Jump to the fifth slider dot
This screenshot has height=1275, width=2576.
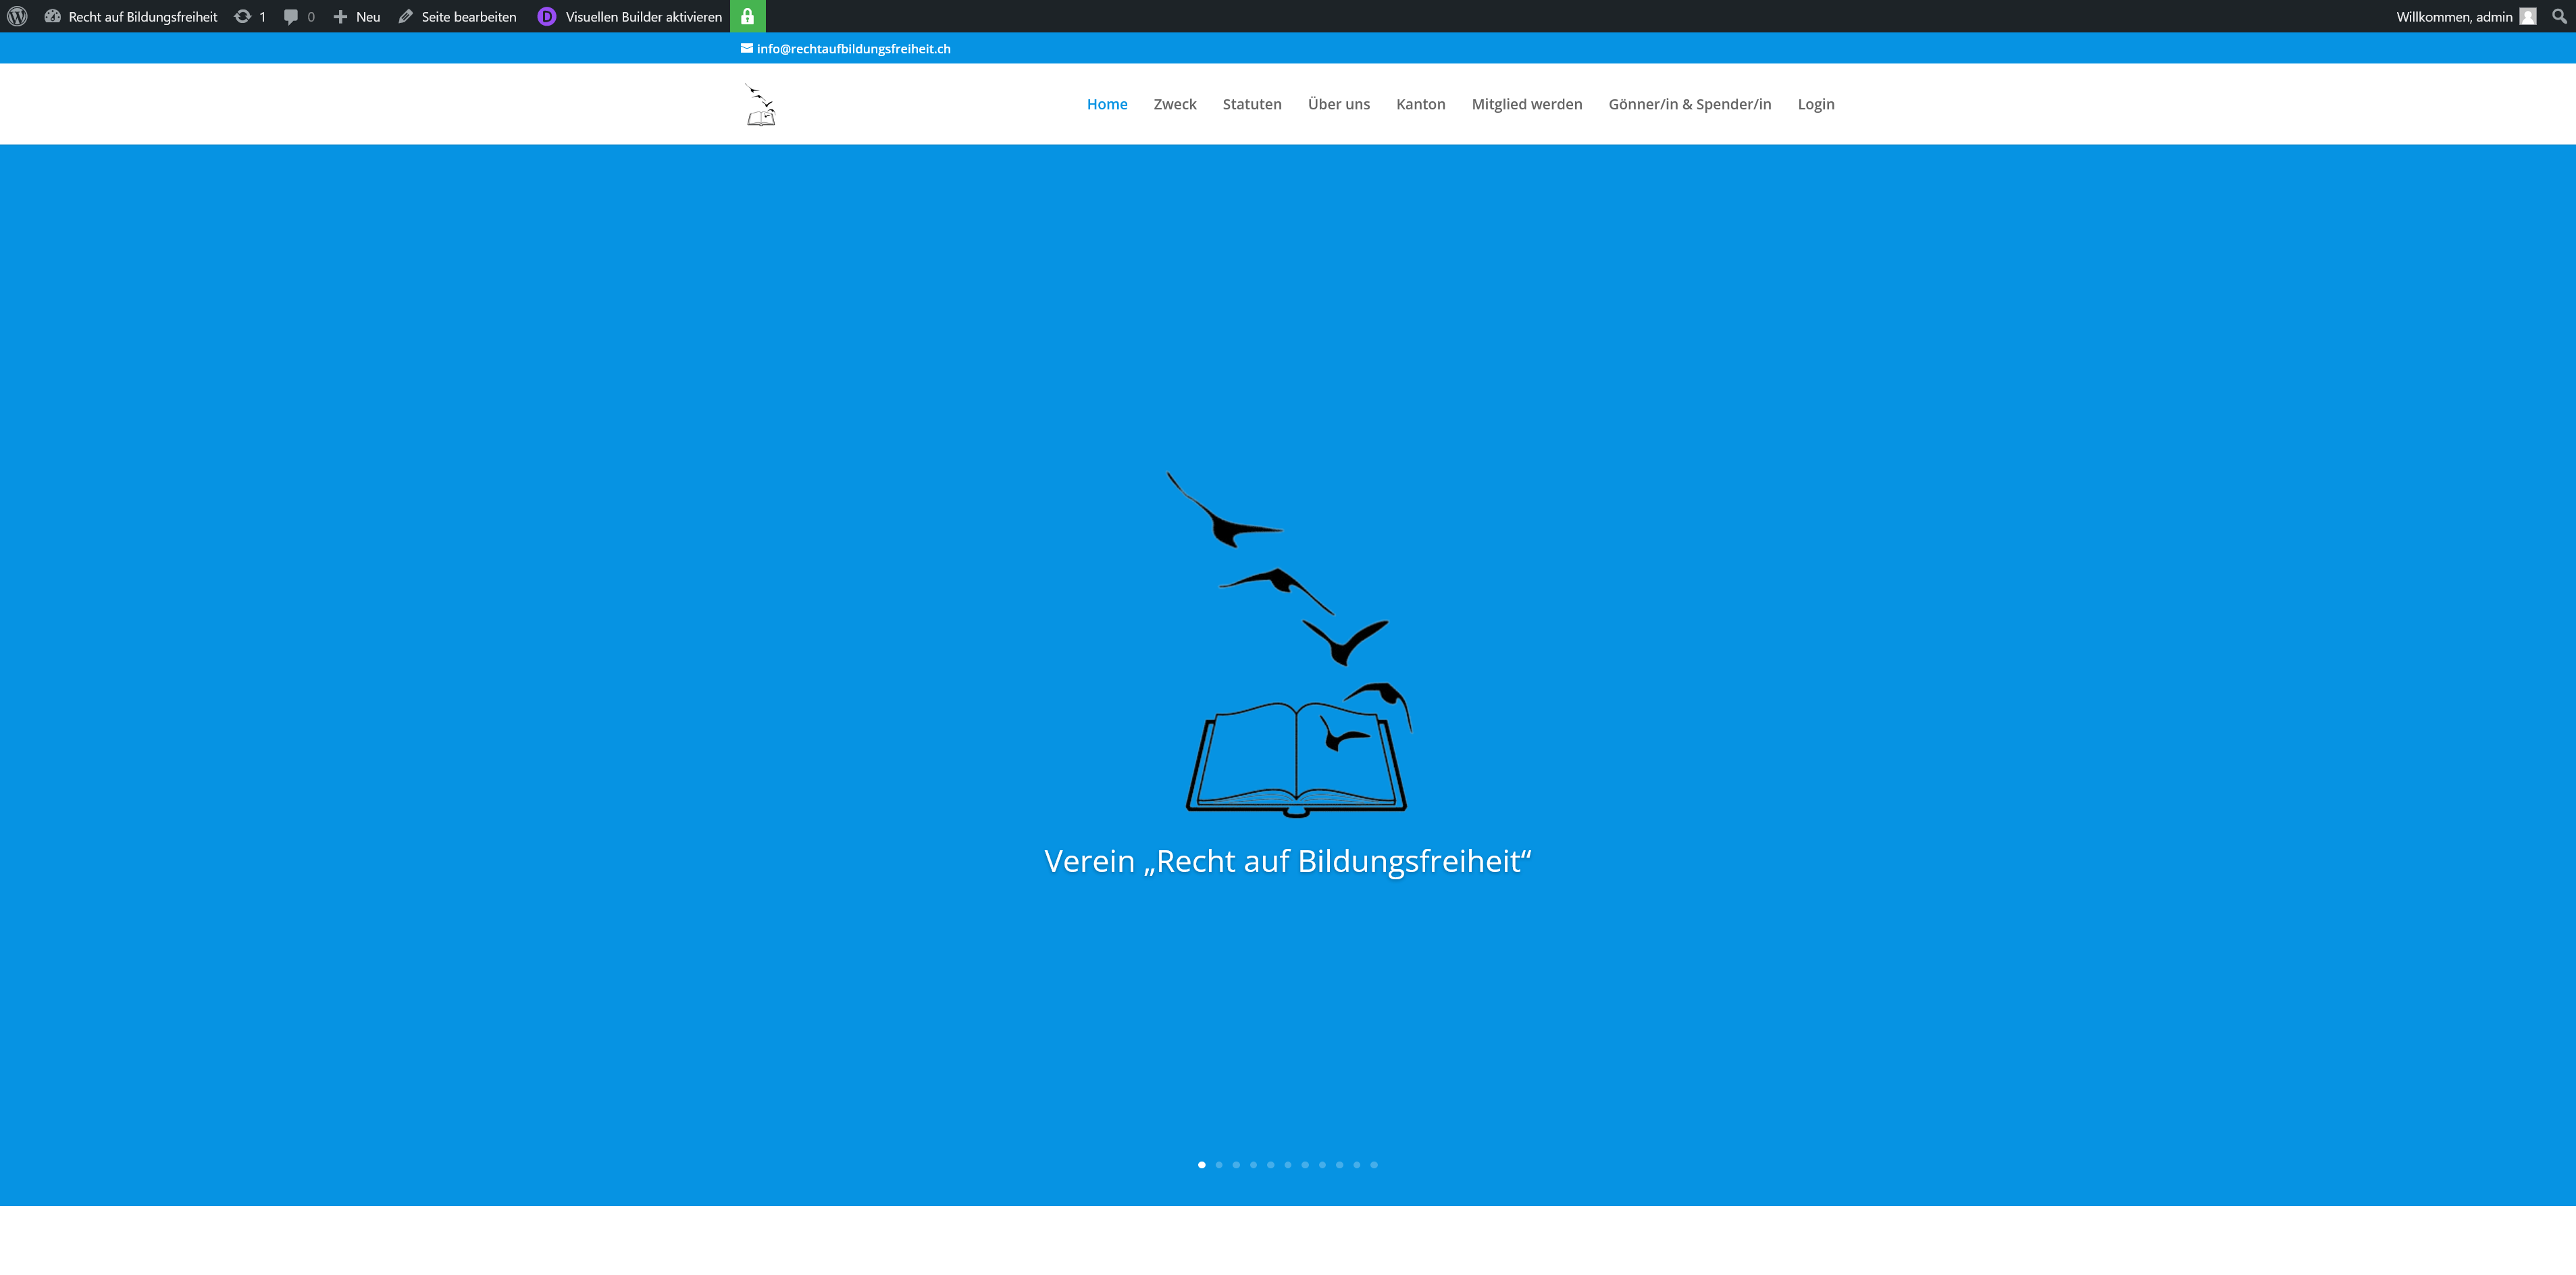tap(1270, 1165)
